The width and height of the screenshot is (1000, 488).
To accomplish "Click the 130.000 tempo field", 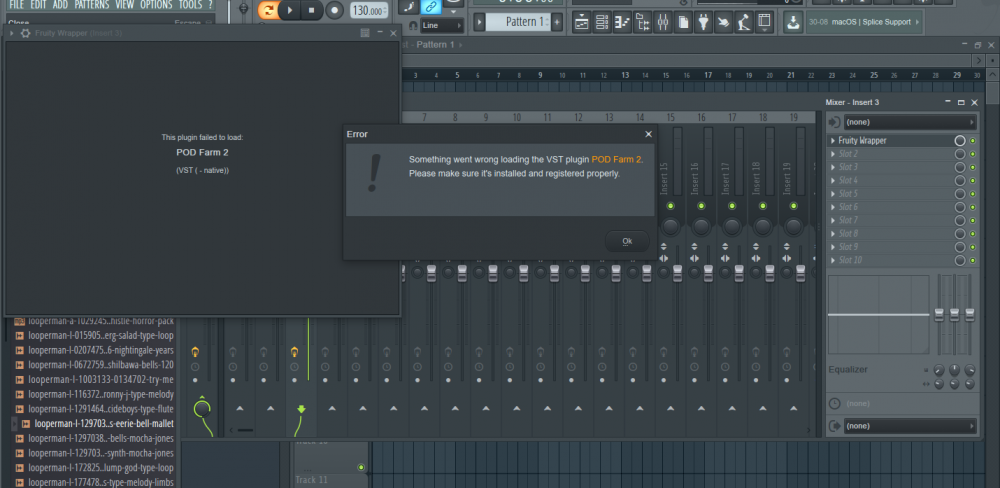I will [x=369, y=10].
